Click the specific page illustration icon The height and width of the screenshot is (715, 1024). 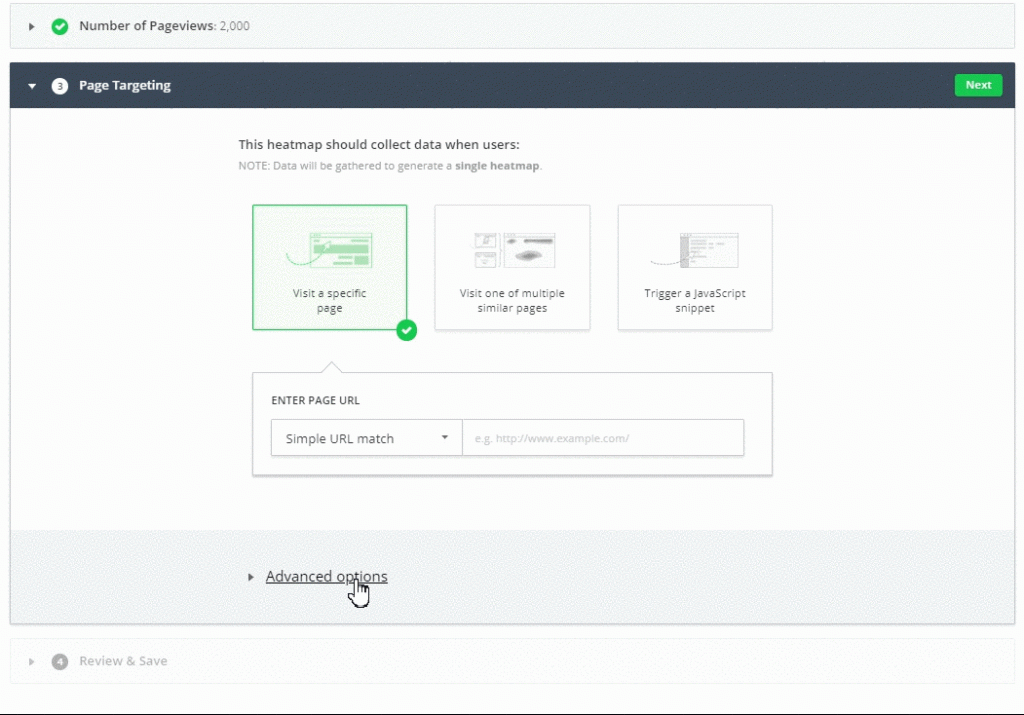pos(330,249)
